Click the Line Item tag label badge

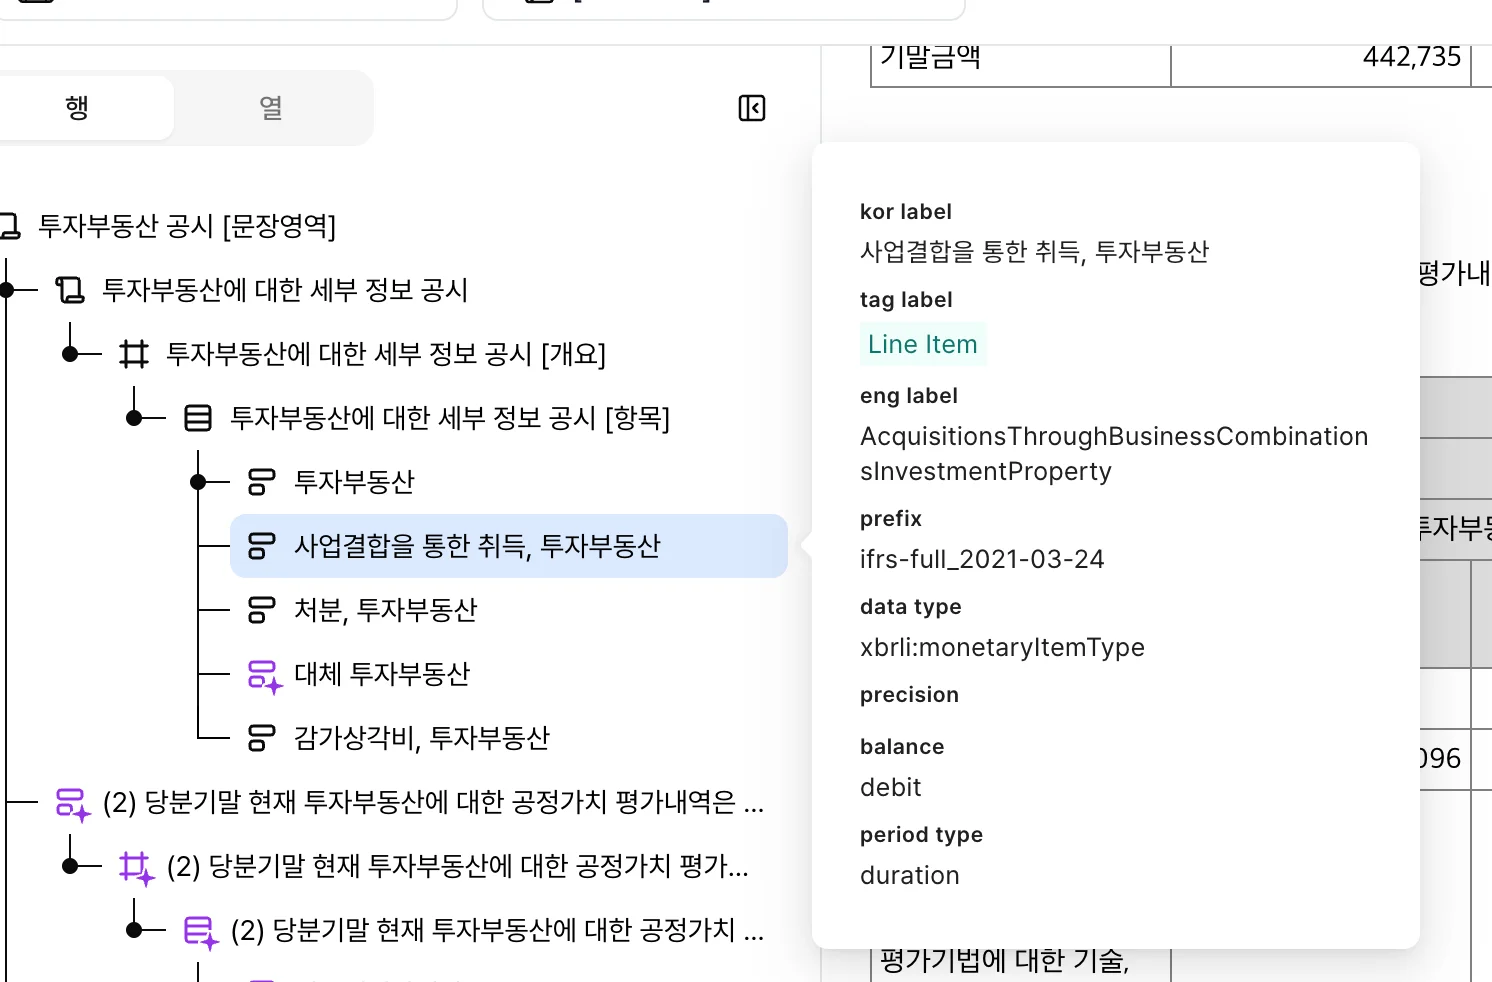click(x=922, y=344)
